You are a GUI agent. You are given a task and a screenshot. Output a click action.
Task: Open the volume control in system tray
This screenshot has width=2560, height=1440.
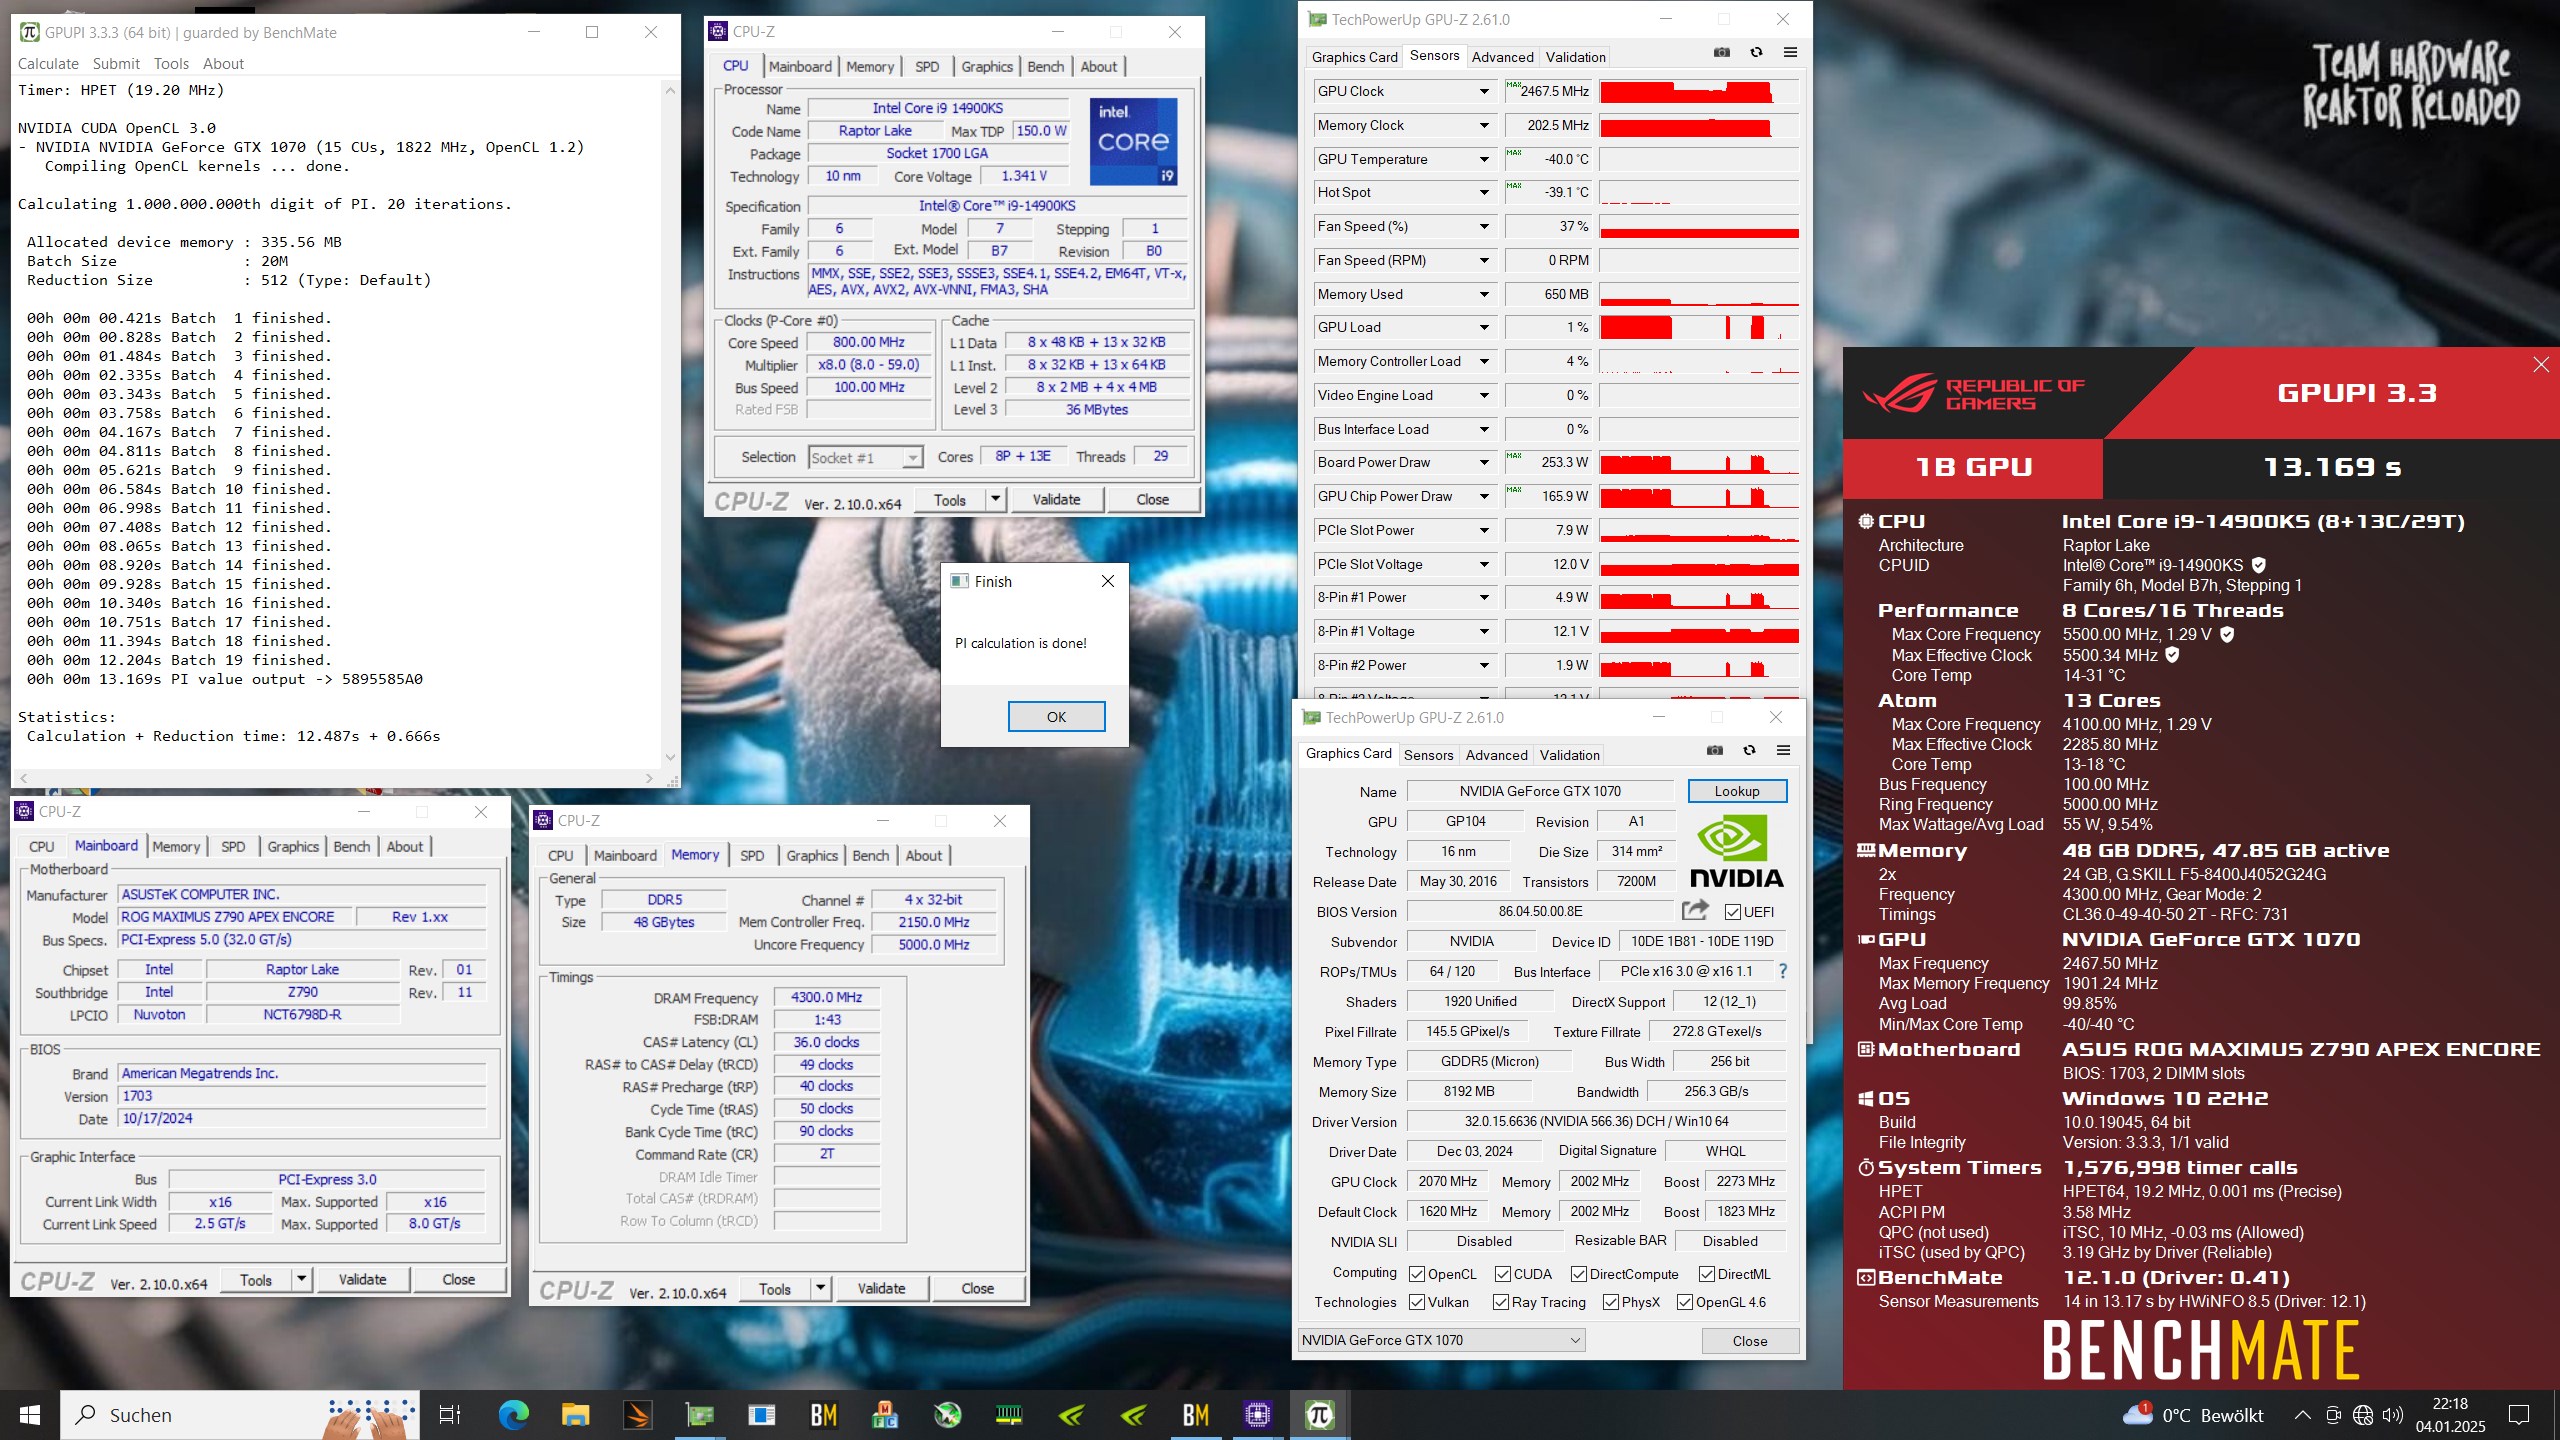[x=2392, y=1415]
